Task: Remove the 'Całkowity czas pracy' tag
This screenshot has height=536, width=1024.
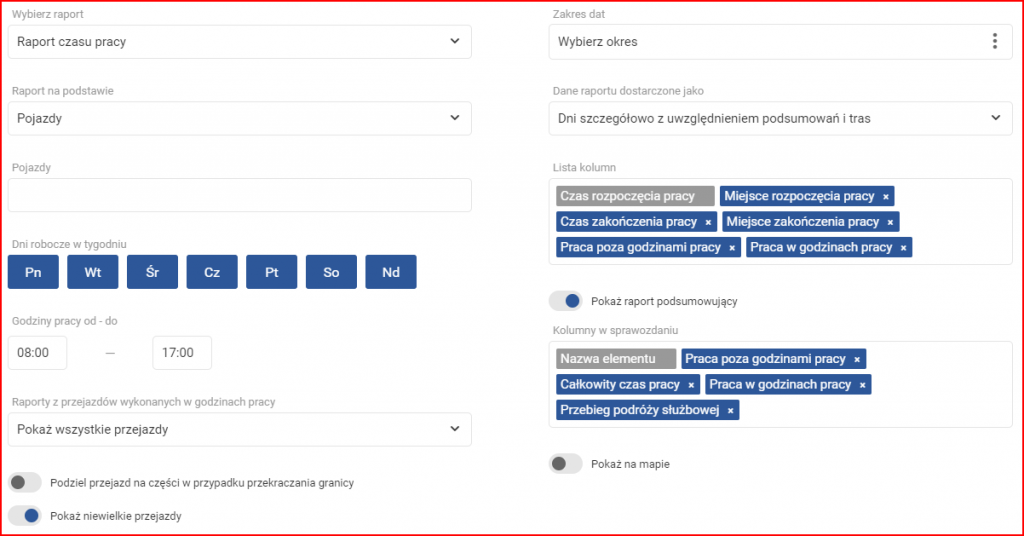Action: click(x=691, y=385)
